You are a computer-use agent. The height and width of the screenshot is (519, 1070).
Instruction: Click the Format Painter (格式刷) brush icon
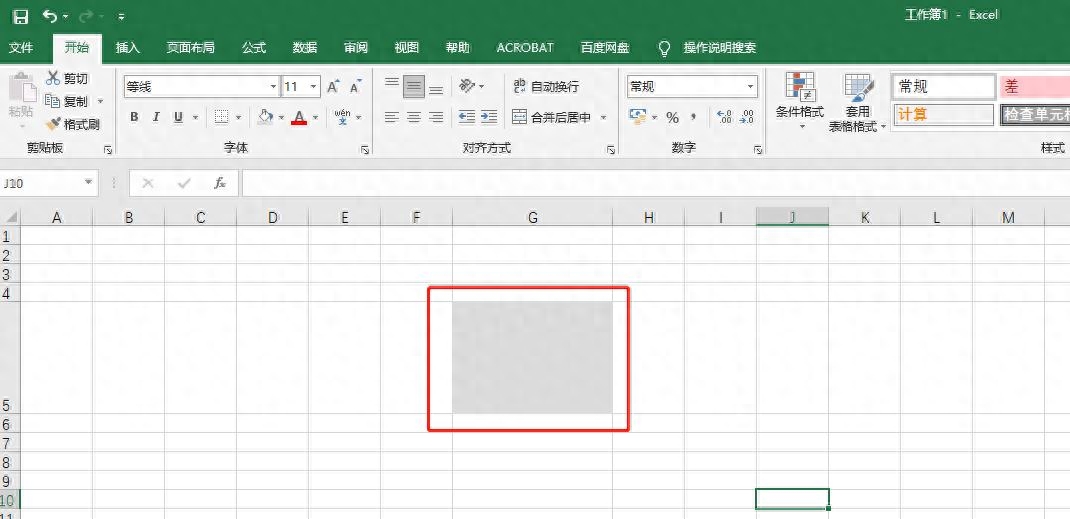click(54, 124)
